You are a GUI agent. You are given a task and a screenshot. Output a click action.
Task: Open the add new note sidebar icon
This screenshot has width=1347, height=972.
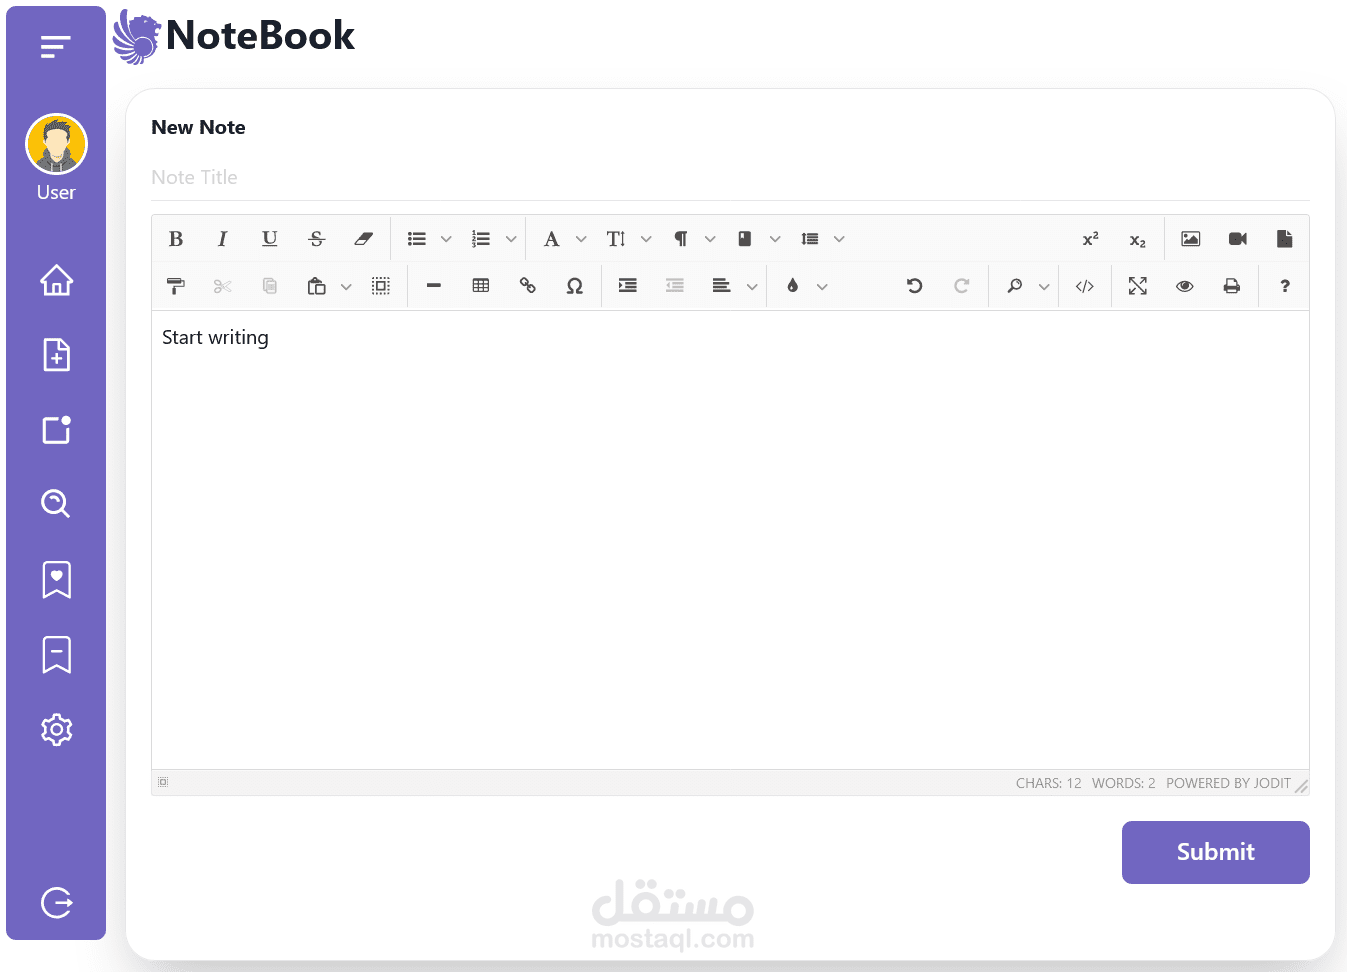[57, 355]
